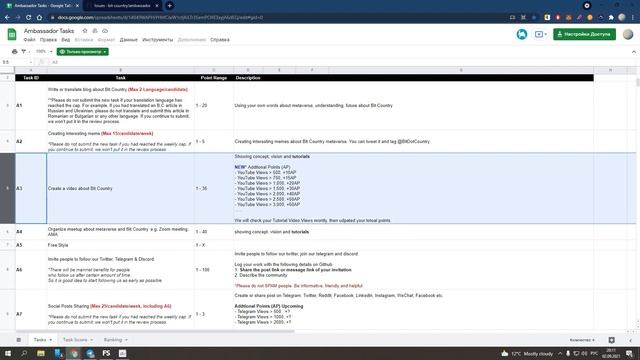
Task: Open a new browser tab
Action: pyautogui.click(x=169, y=6)
